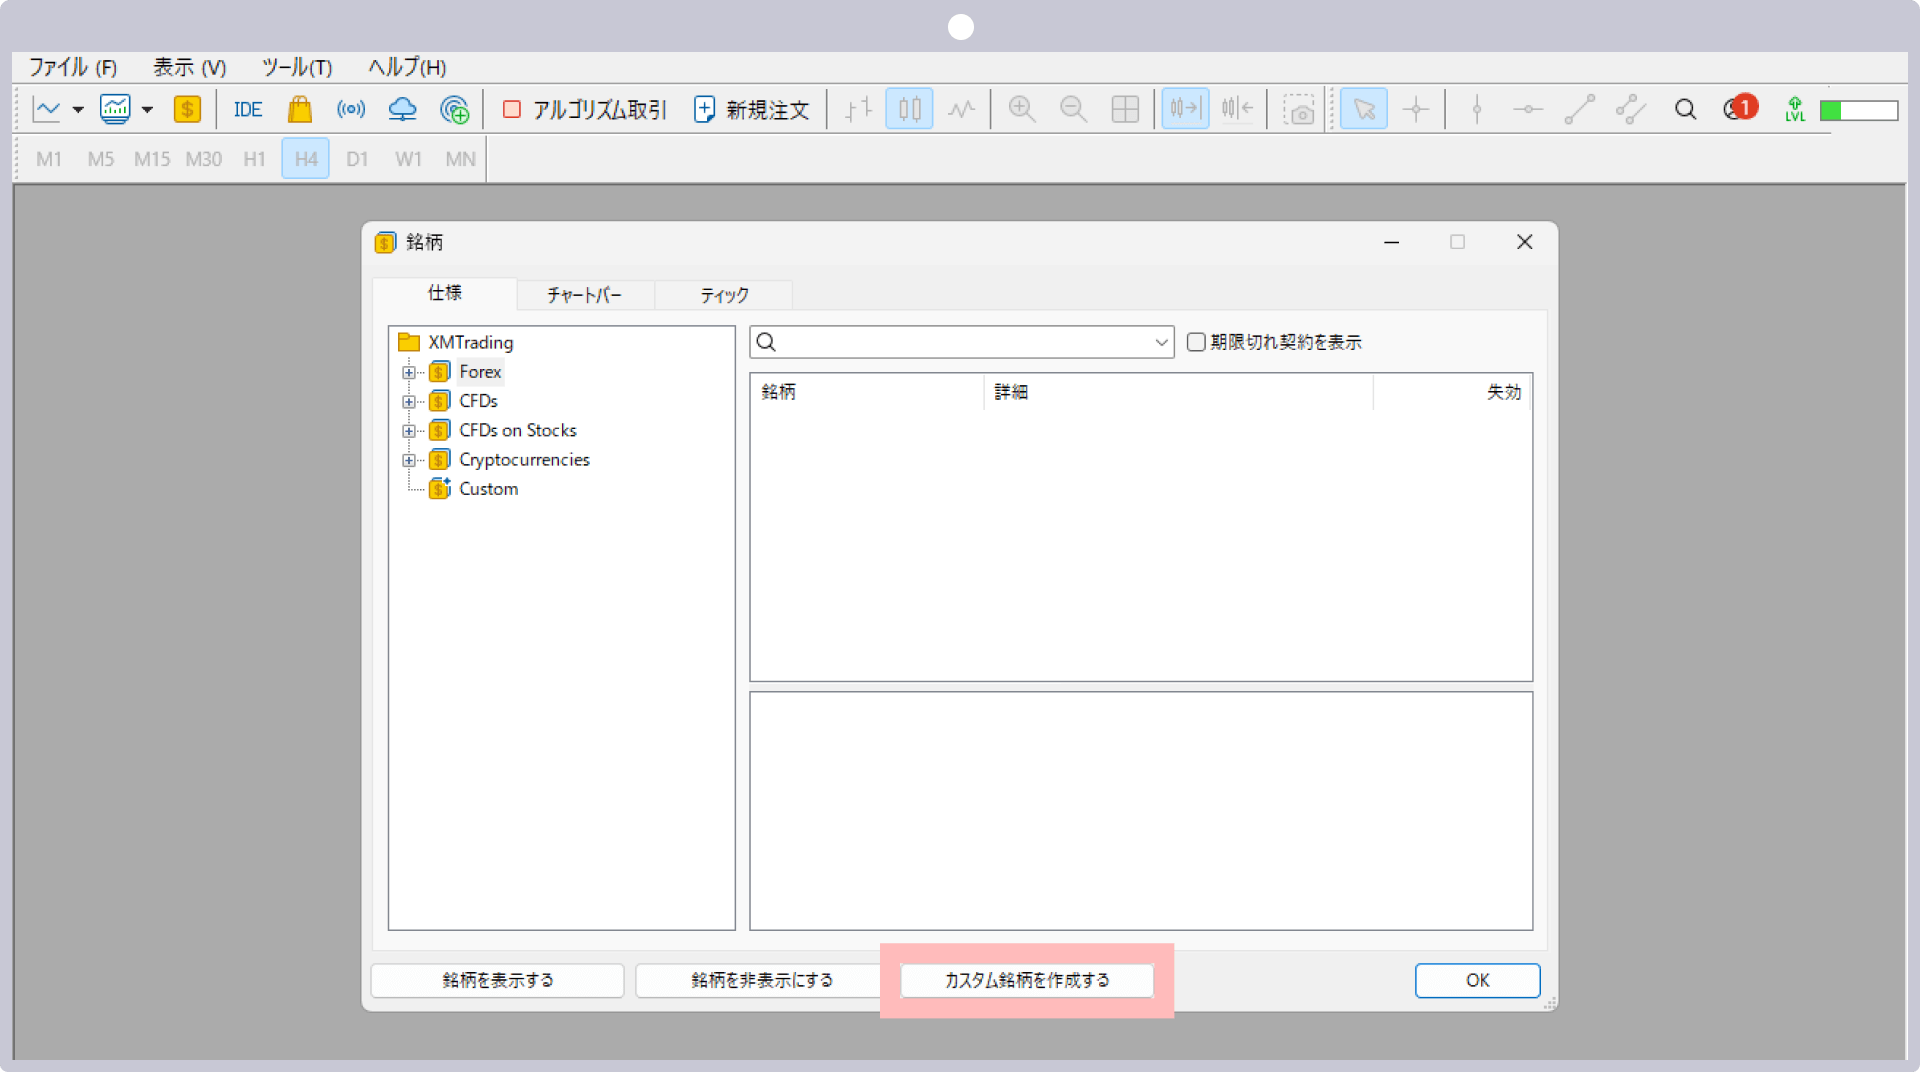Screen dimensions: 1920x1072
Task: Switch to the 仕様 tab
Action: click(x=445, y=293)
